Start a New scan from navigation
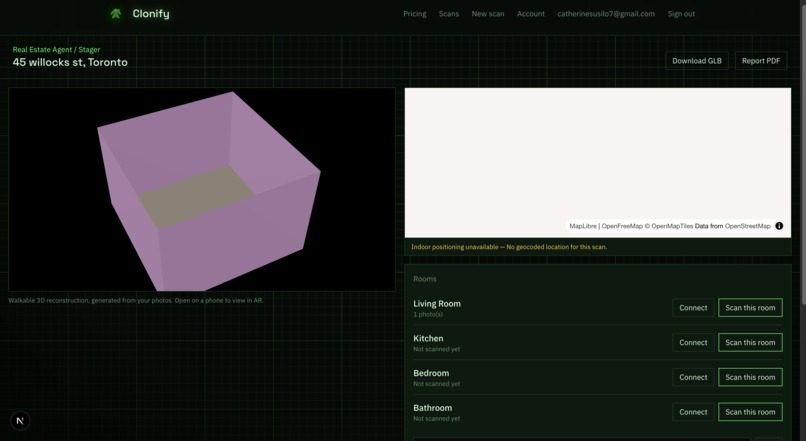 tap(488, 14)
